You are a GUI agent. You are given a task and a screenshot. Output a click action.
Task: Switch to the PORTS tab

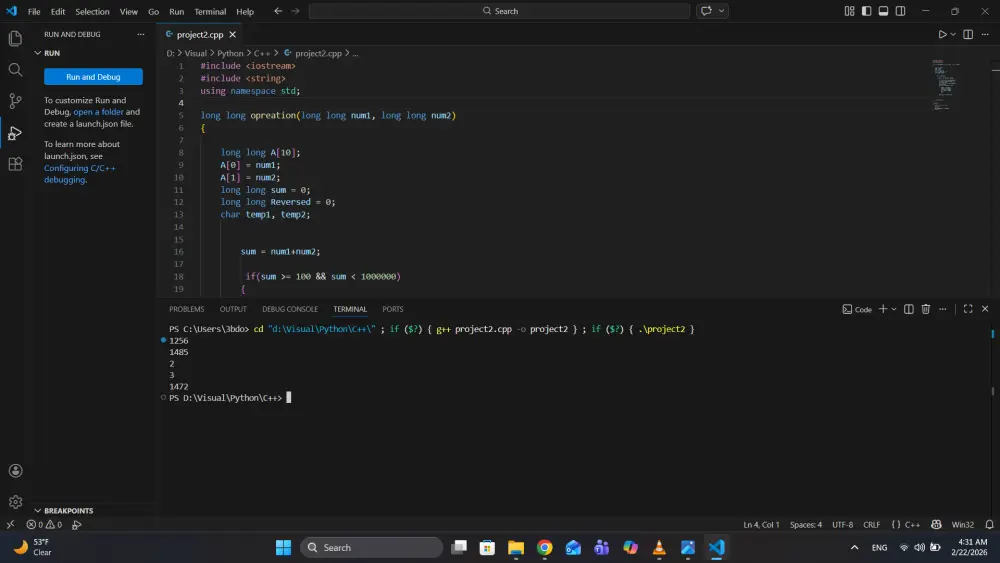click(393, 309)
